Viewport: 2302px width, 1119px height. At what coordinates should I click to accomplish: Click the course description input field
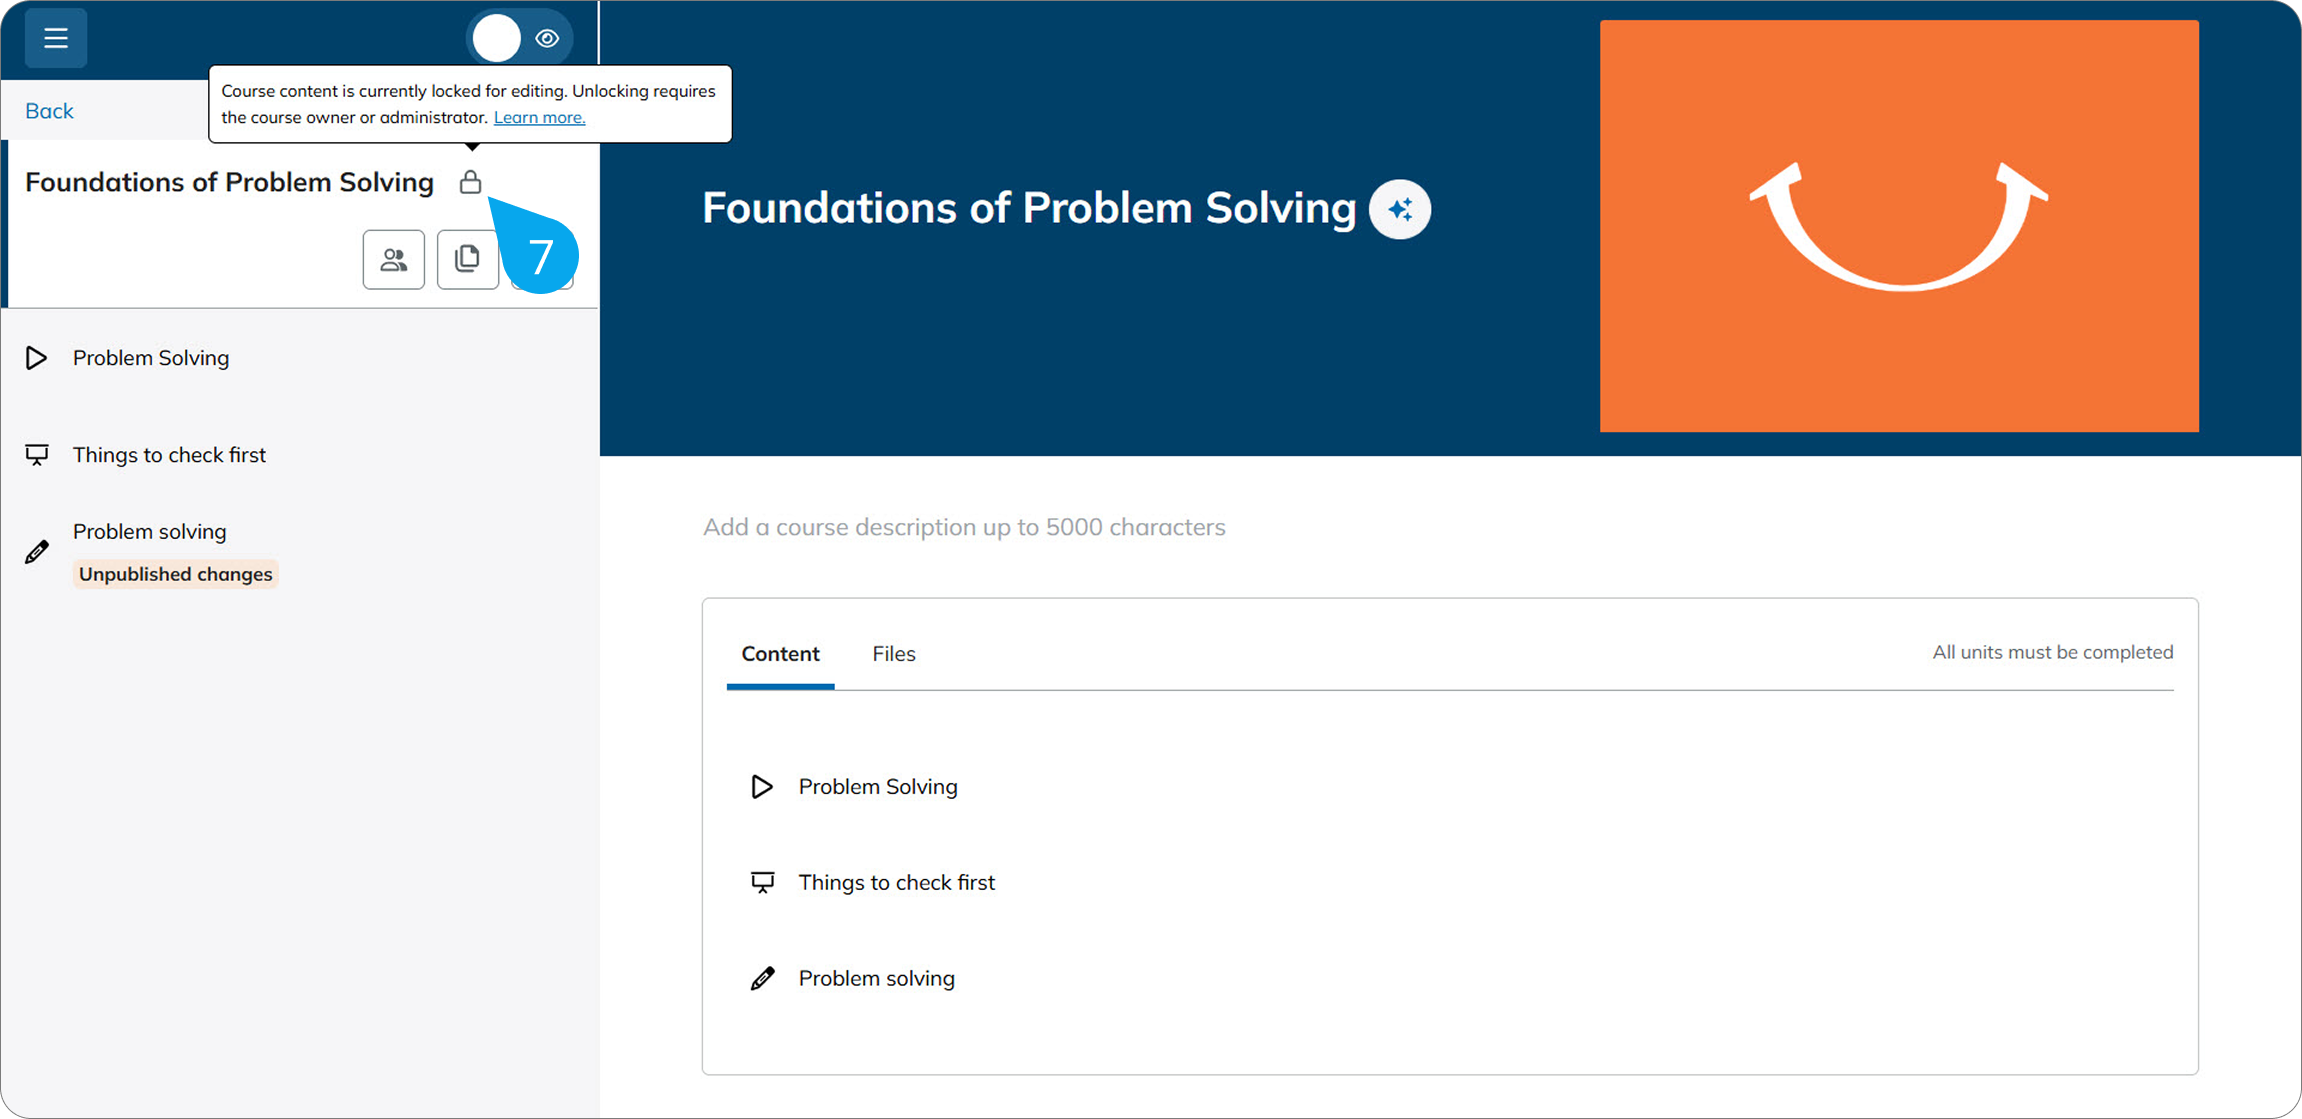(1450, 527)
